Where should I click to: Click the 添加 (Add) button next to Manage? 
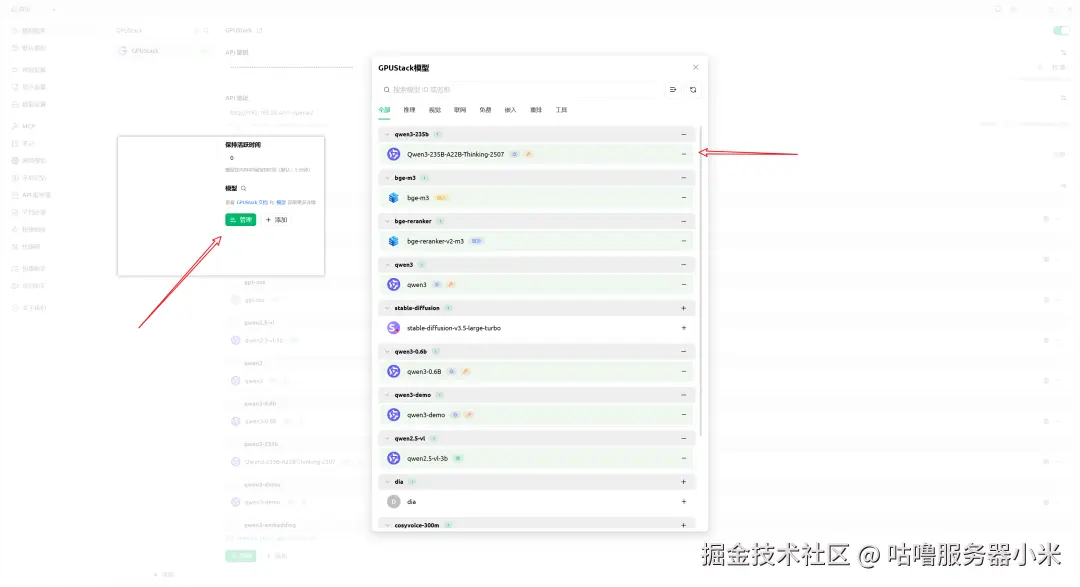click(276, 220)
